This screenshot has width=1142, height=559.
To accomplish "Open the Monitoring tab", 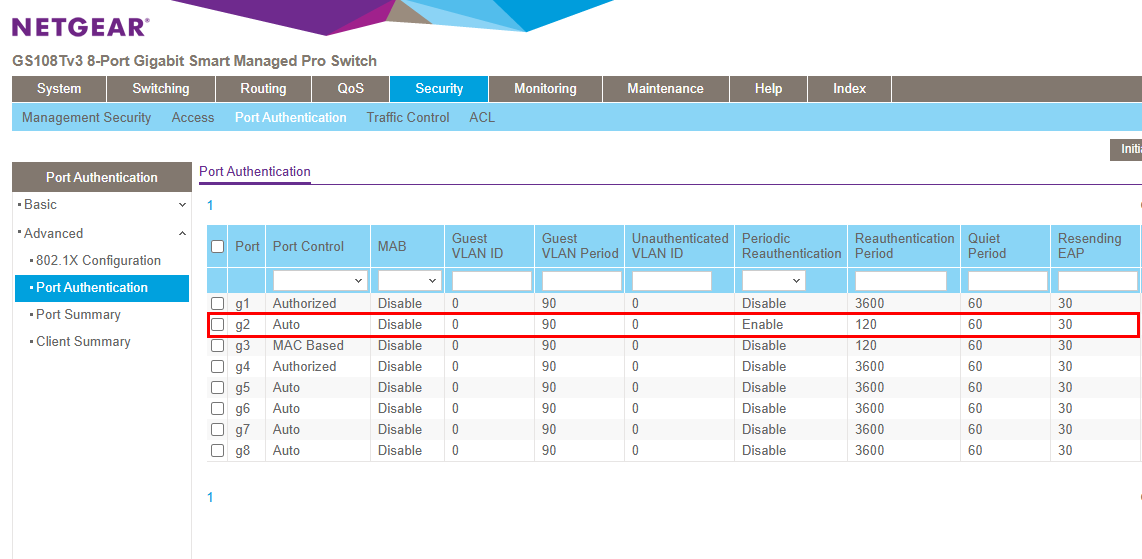I will 545,88.
